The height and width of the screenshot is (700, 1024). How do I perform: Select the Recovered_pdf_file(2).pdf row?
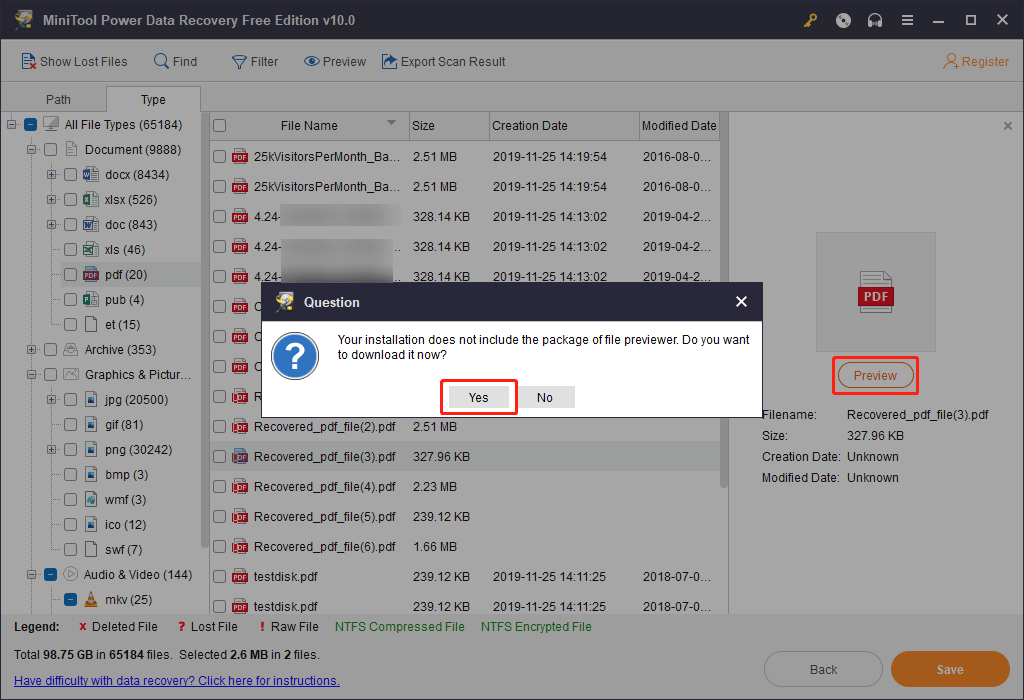(465, 426)
